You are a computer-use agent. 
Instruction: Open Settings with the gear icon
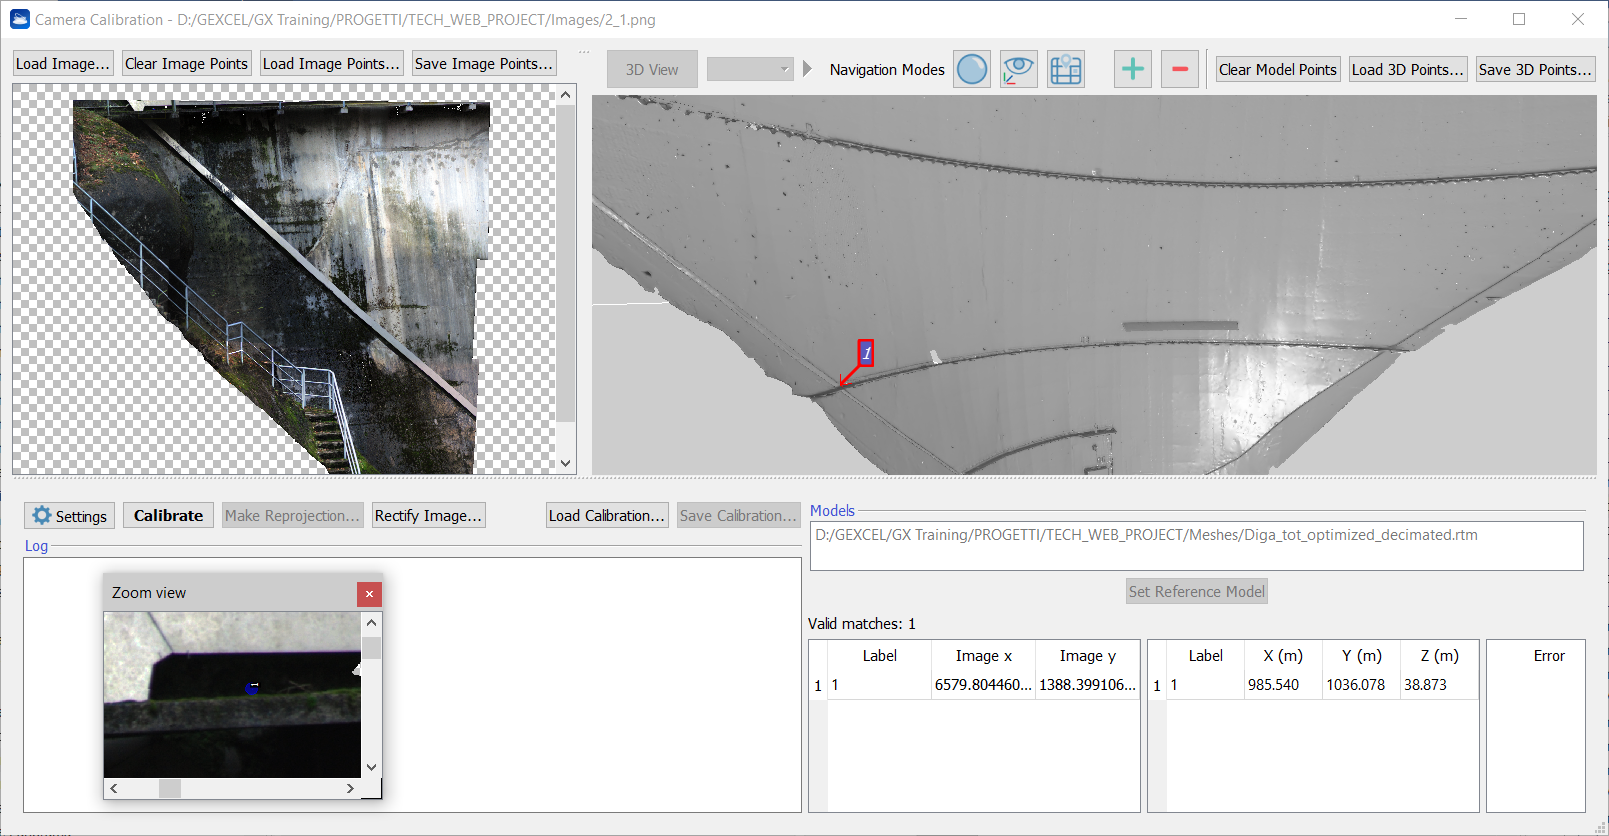[x=69, y=516]
